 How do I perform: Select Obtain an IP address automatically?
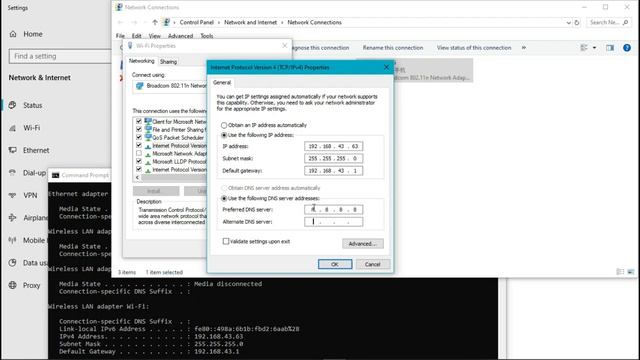pos(224,125)
